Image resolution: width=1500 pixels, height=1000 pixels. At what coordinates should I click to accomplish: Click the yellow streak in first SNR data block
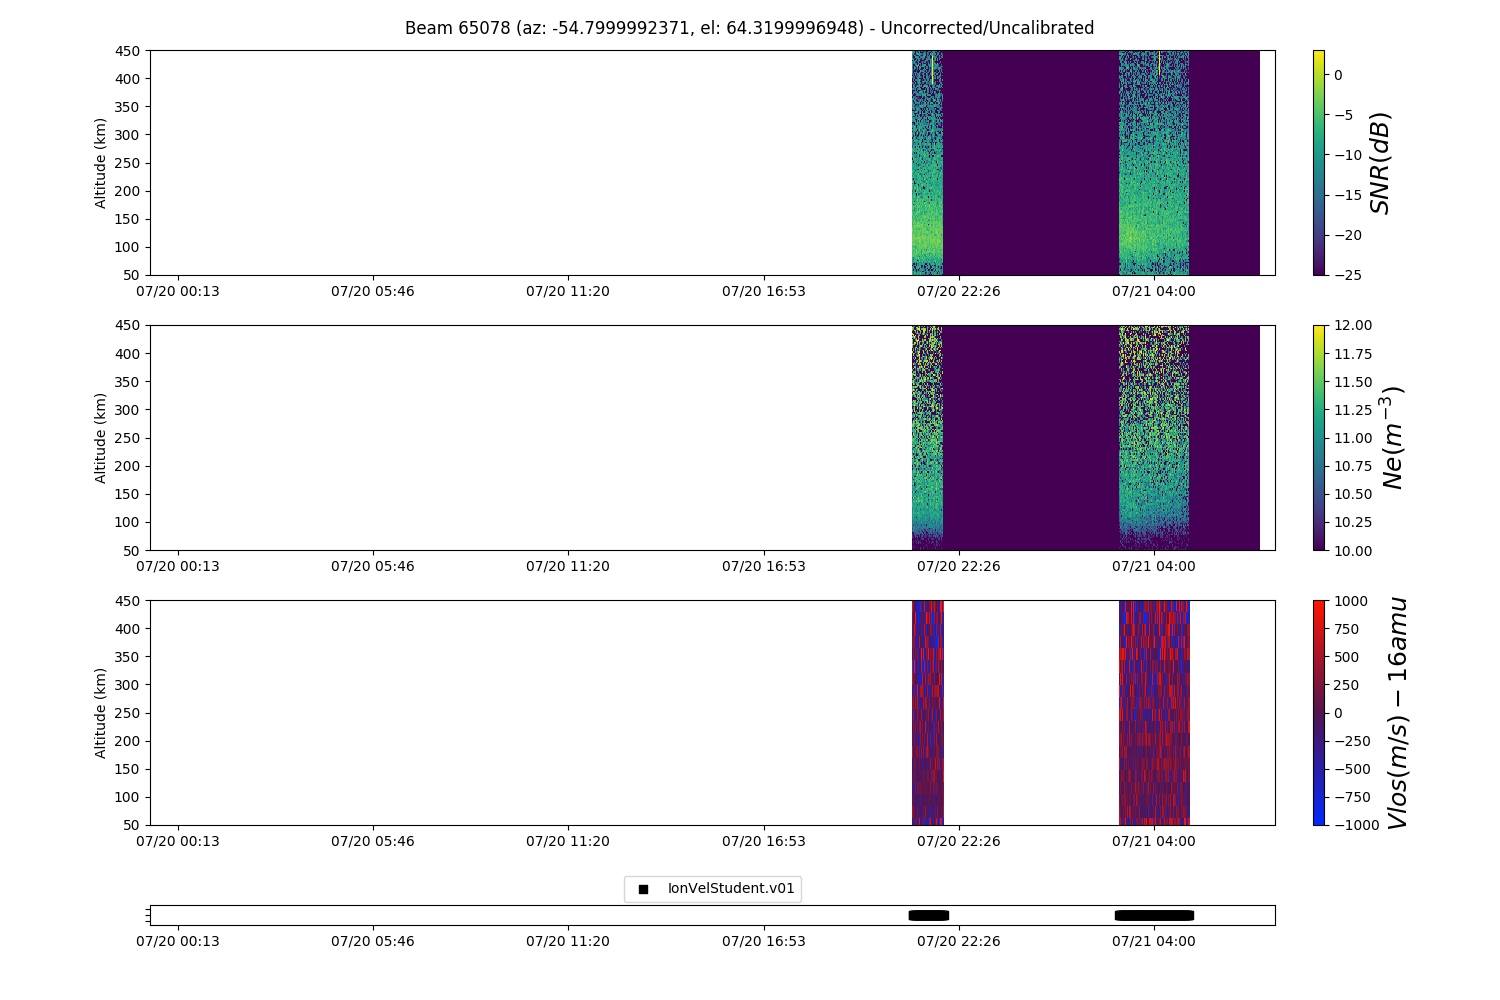pyautogui.click(x=932, y=70)
